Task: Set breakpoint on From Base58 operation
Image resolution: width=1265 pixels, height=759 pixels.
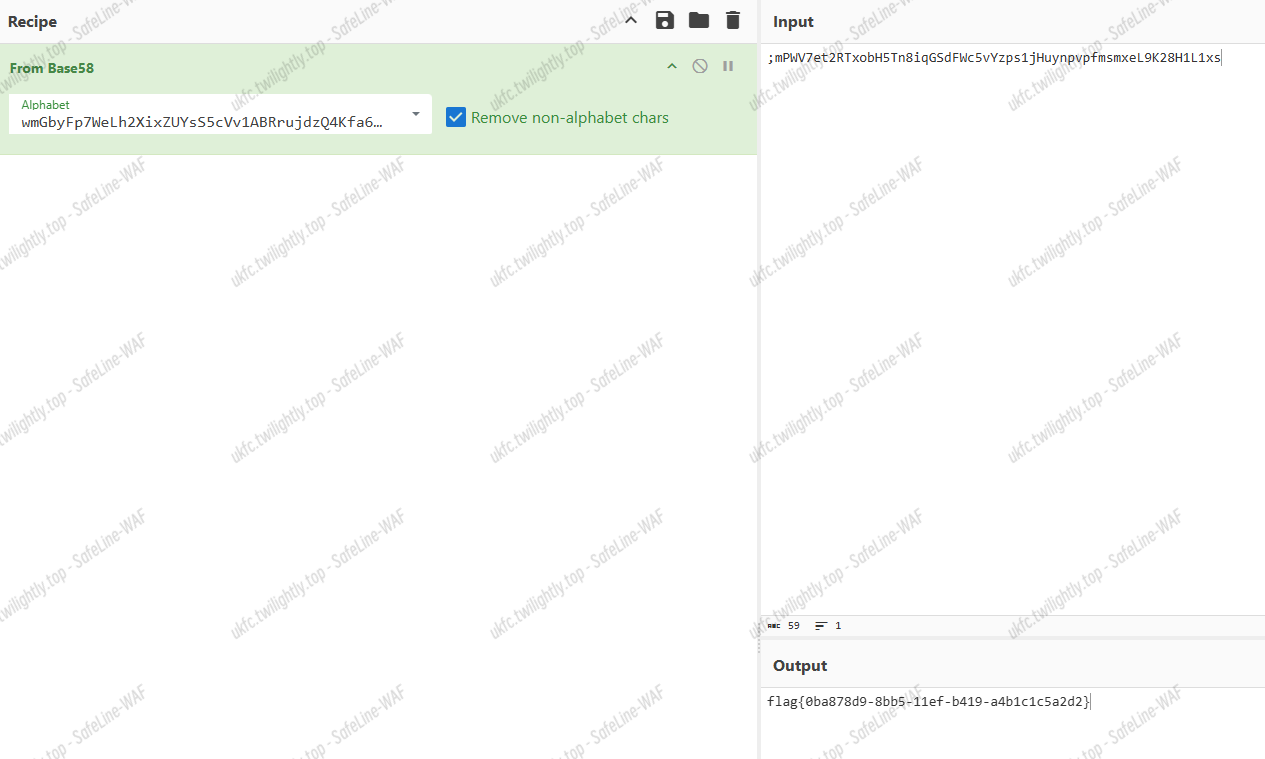Action: pos(728,66)
